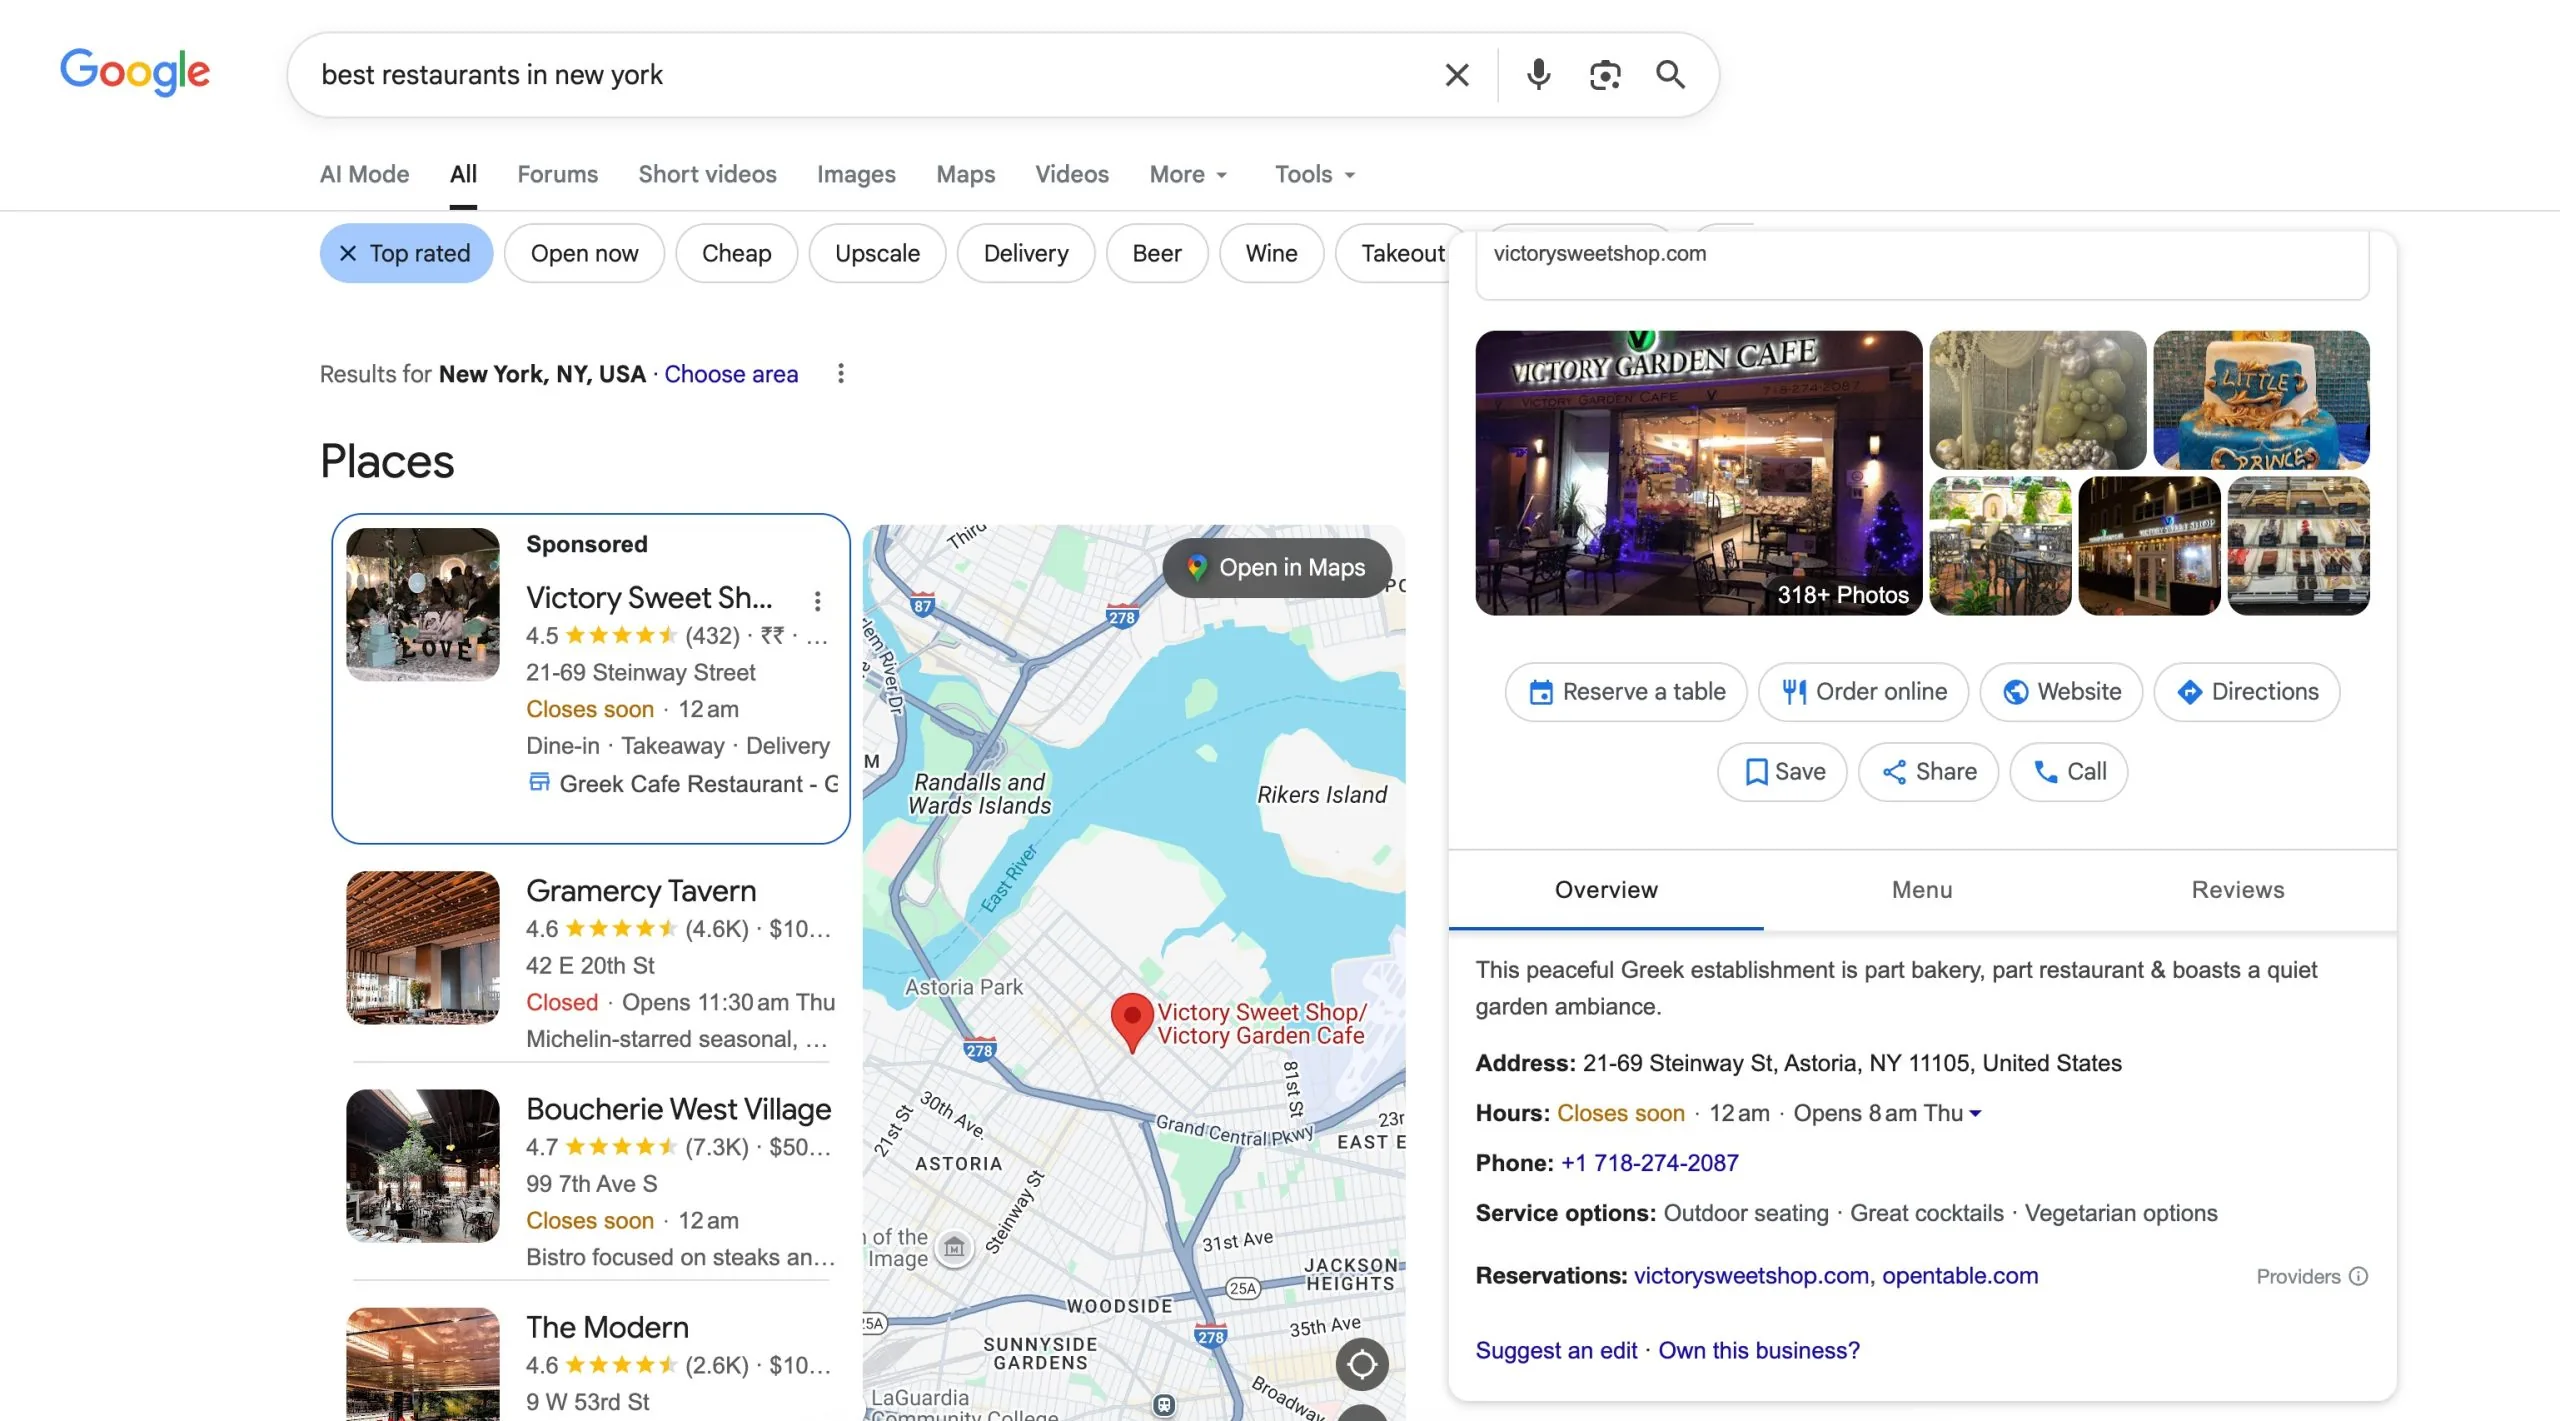Open the Images search tab
This screenshot has width=2560, height=1421.
tap(856, 174)
